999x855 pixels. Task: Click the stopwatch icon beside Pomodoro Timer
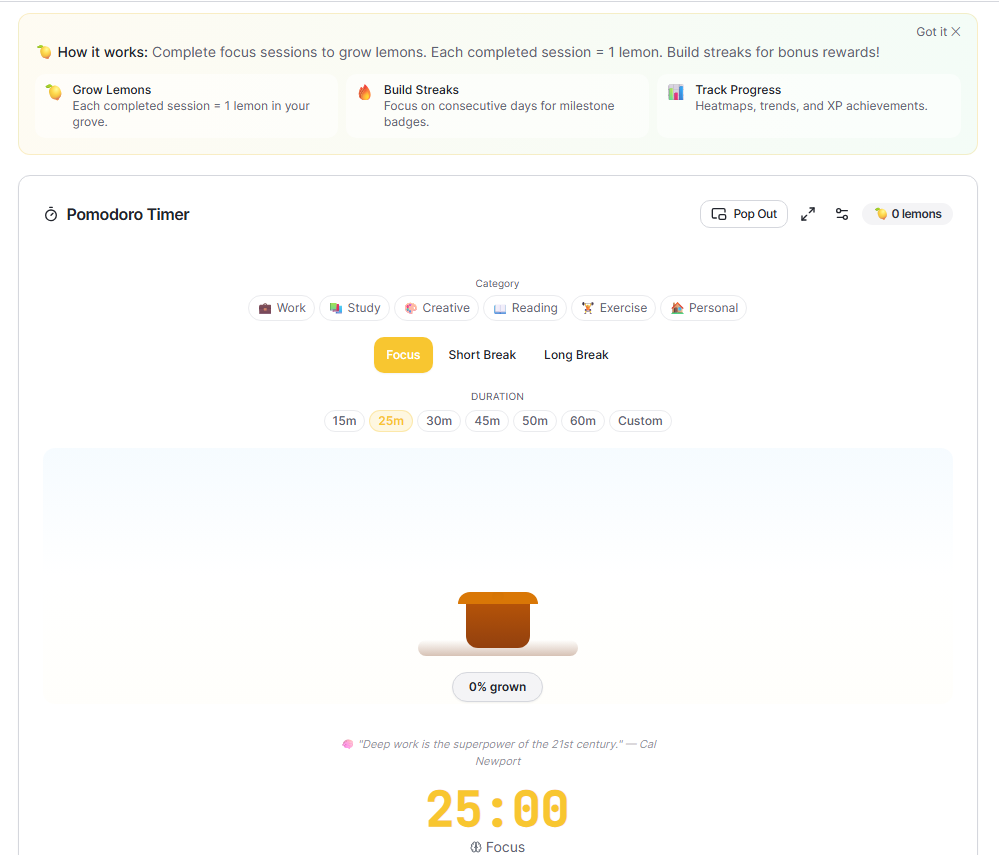click(51, 214)
